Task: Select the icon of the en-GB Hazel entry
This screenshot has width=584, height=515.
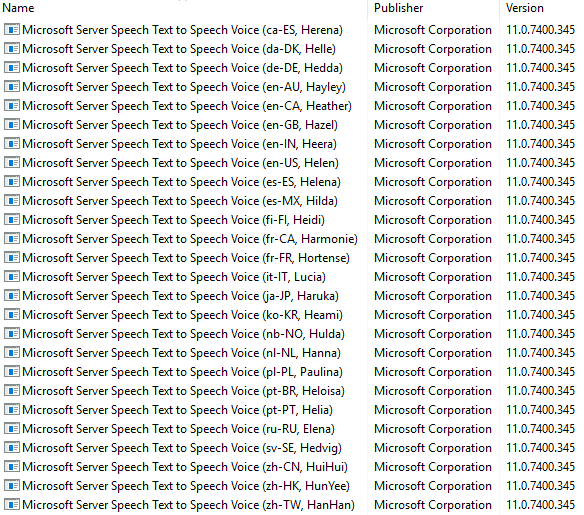Action: point(12,124)
